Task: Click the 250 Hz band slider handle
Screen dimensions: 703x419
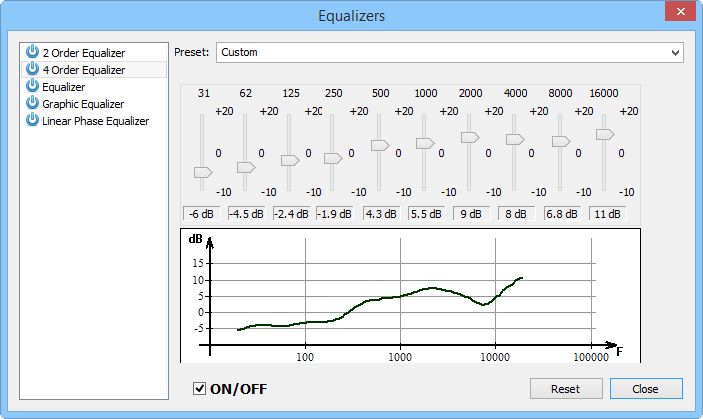Action: [334, 158]
